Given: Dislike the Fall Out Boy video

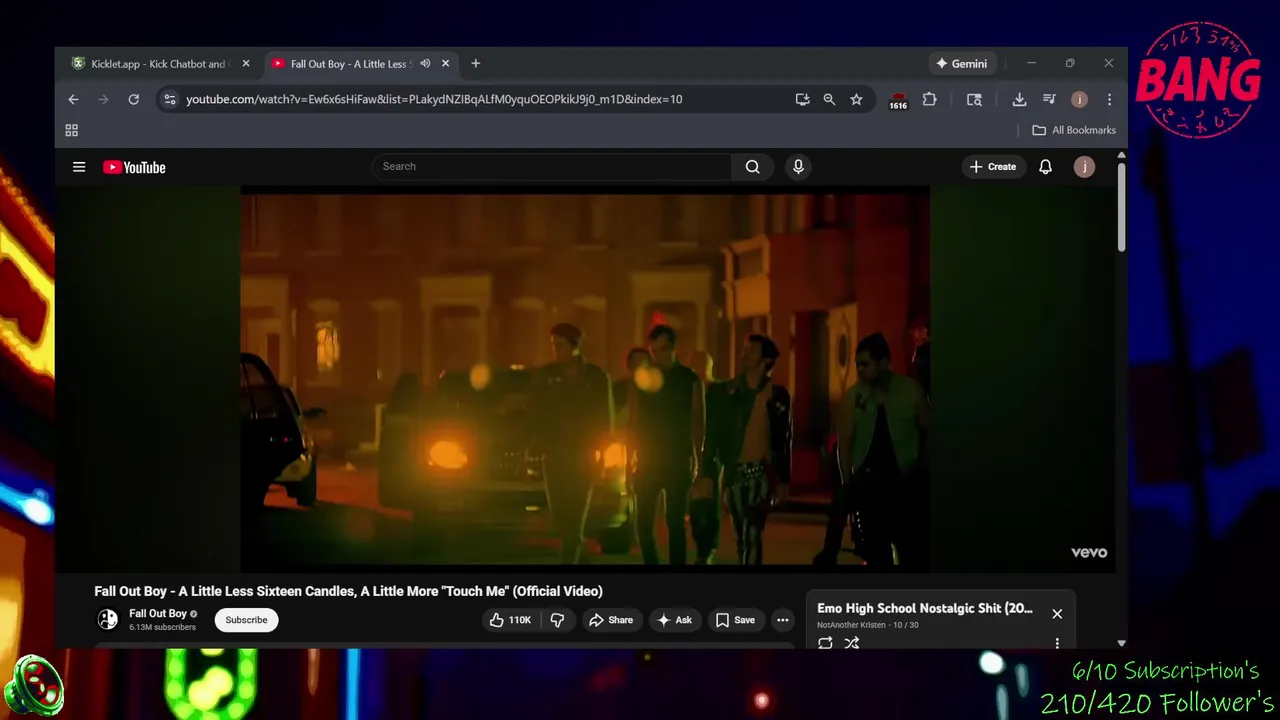Looking at the screenshot, I should (557, 620).
